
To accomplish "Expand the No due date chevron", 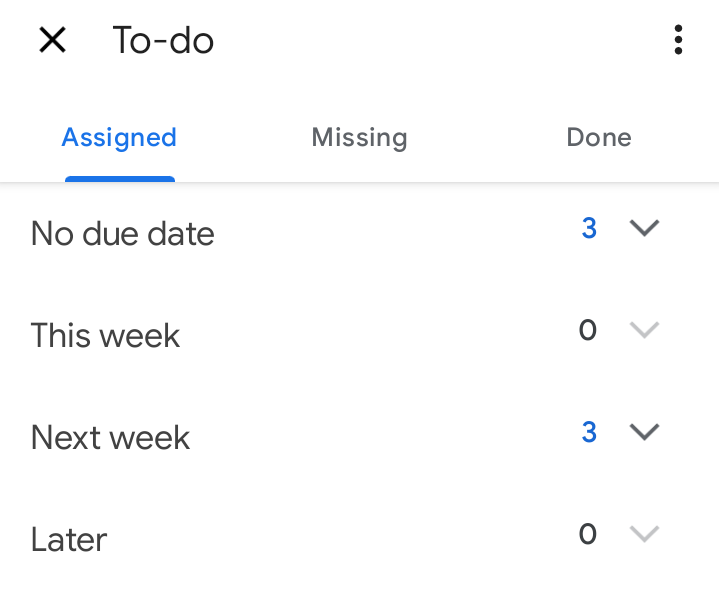I will tap(644, 228).
